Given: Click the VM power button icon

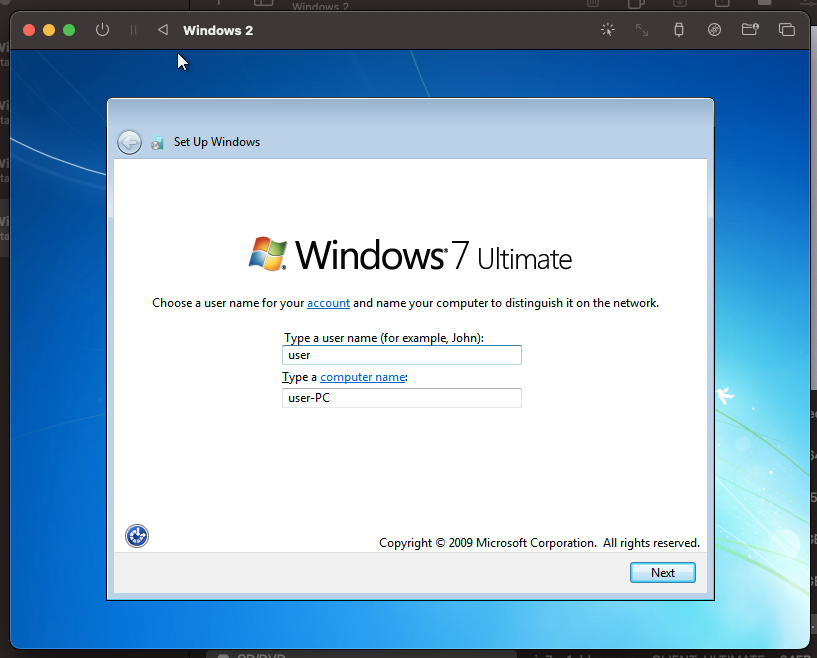Looking at the screenshot, I should coord(103,30).
